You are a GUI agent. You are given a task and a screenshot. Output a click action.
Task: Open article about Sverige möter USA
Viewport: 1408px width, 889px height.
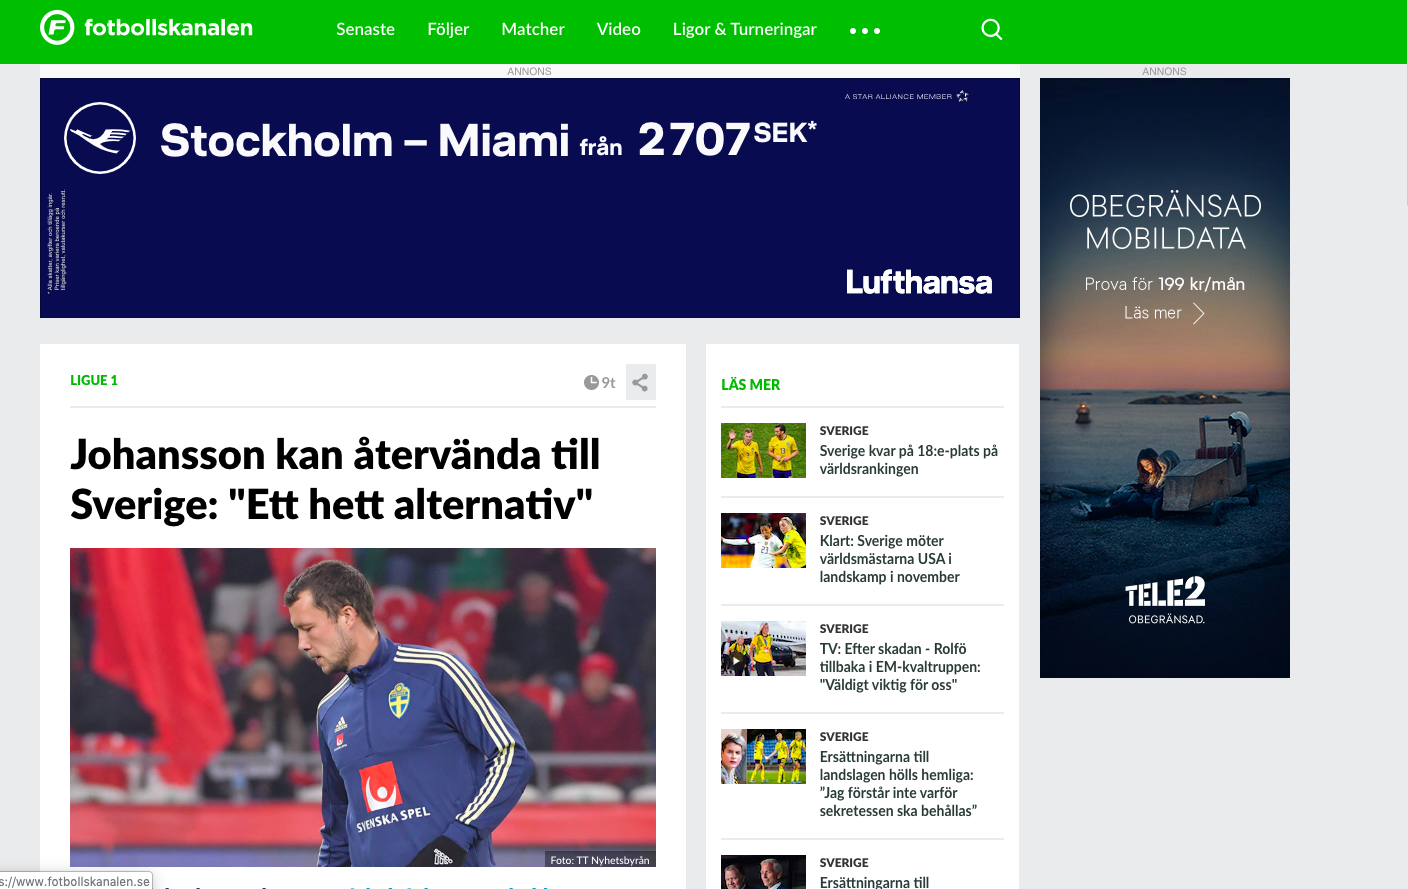[890, 559]
